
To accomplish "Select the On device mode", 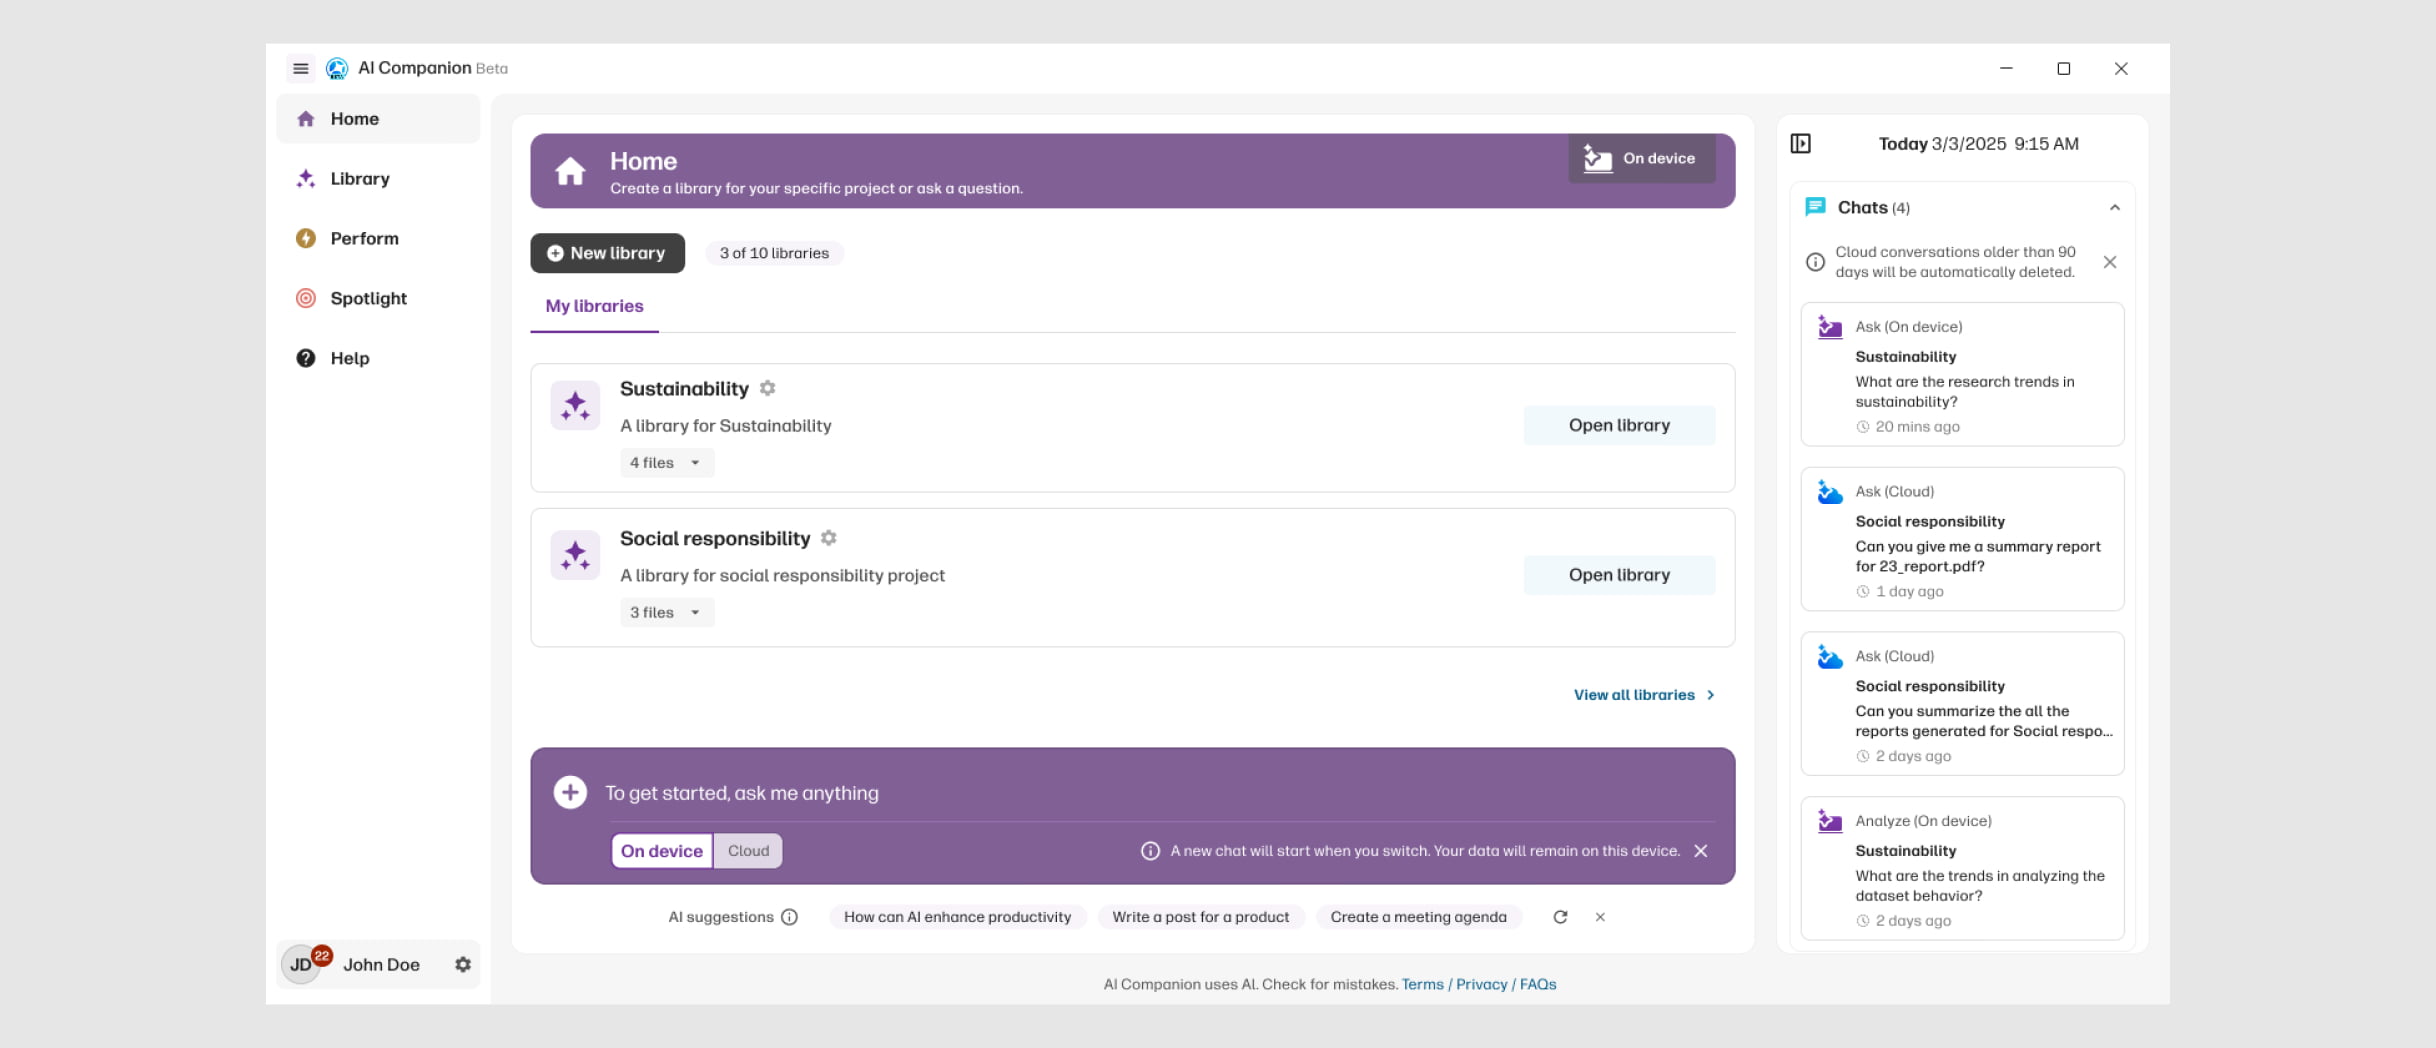I will (662, 851).
